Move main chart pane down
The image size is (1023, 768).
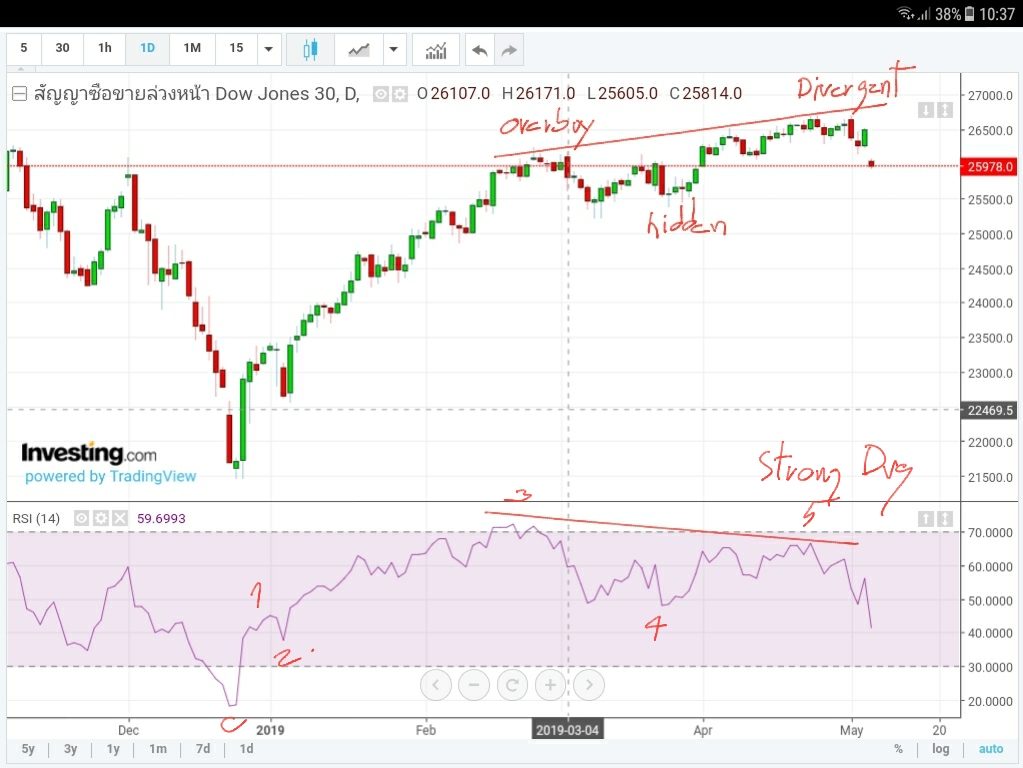coord(925,110)
